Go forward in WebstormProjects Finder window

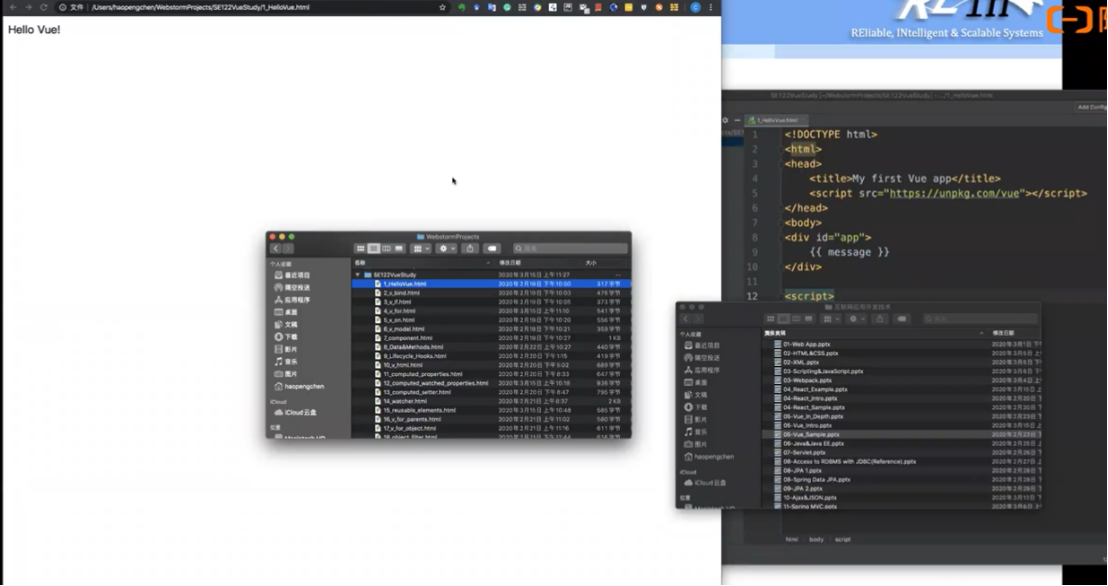point(288,249)
